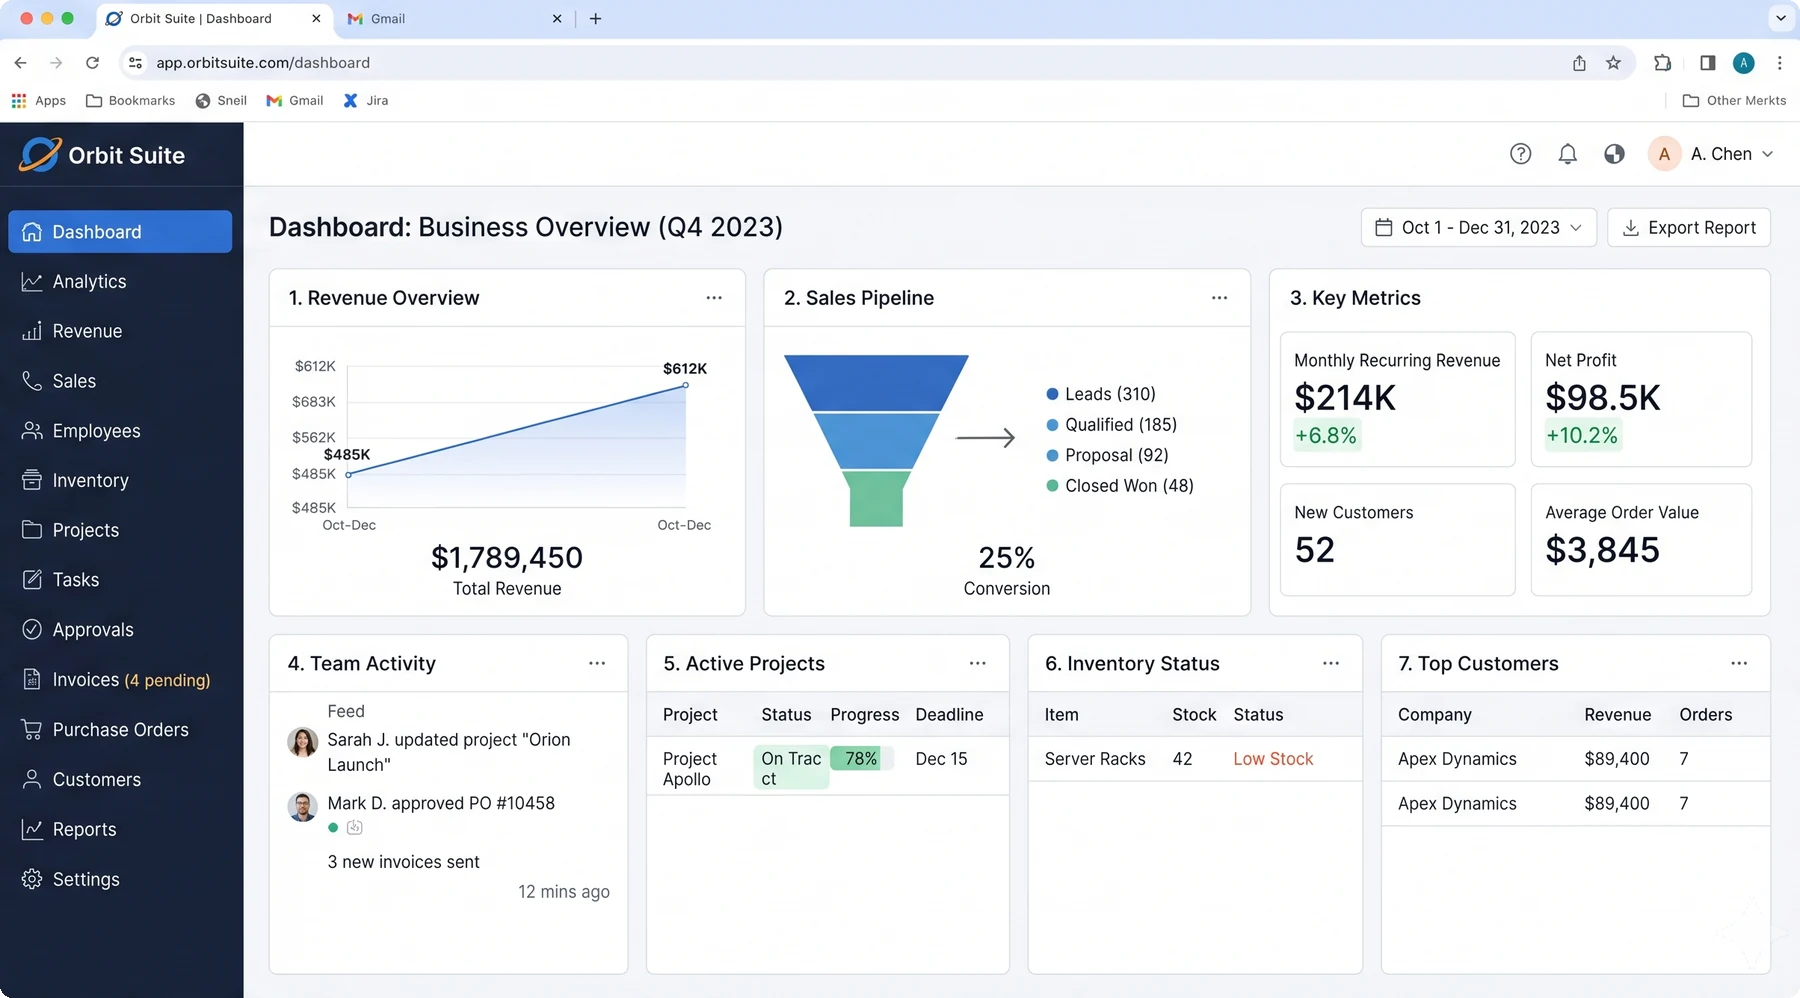This screenshot has height=998, width=1800.
Task: Click the Export Report button
Action: tap(1688, 227)
